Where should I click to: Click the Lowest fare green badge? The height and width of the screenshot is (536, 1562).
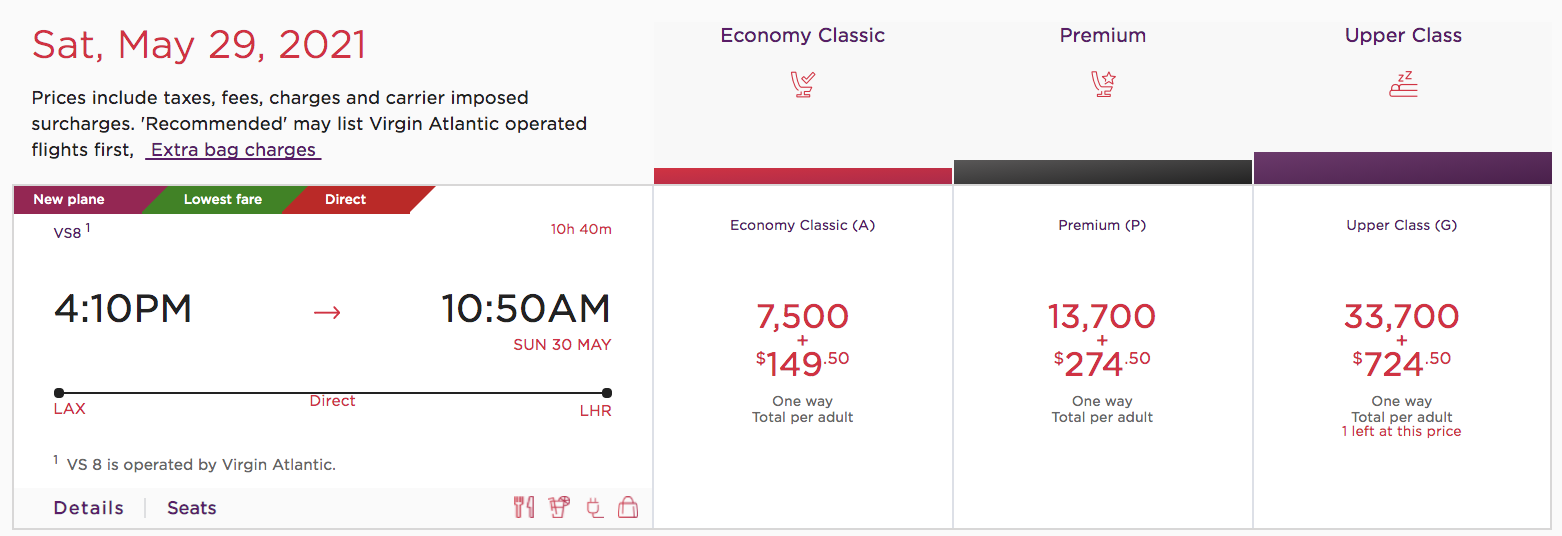tap(223, 199)
